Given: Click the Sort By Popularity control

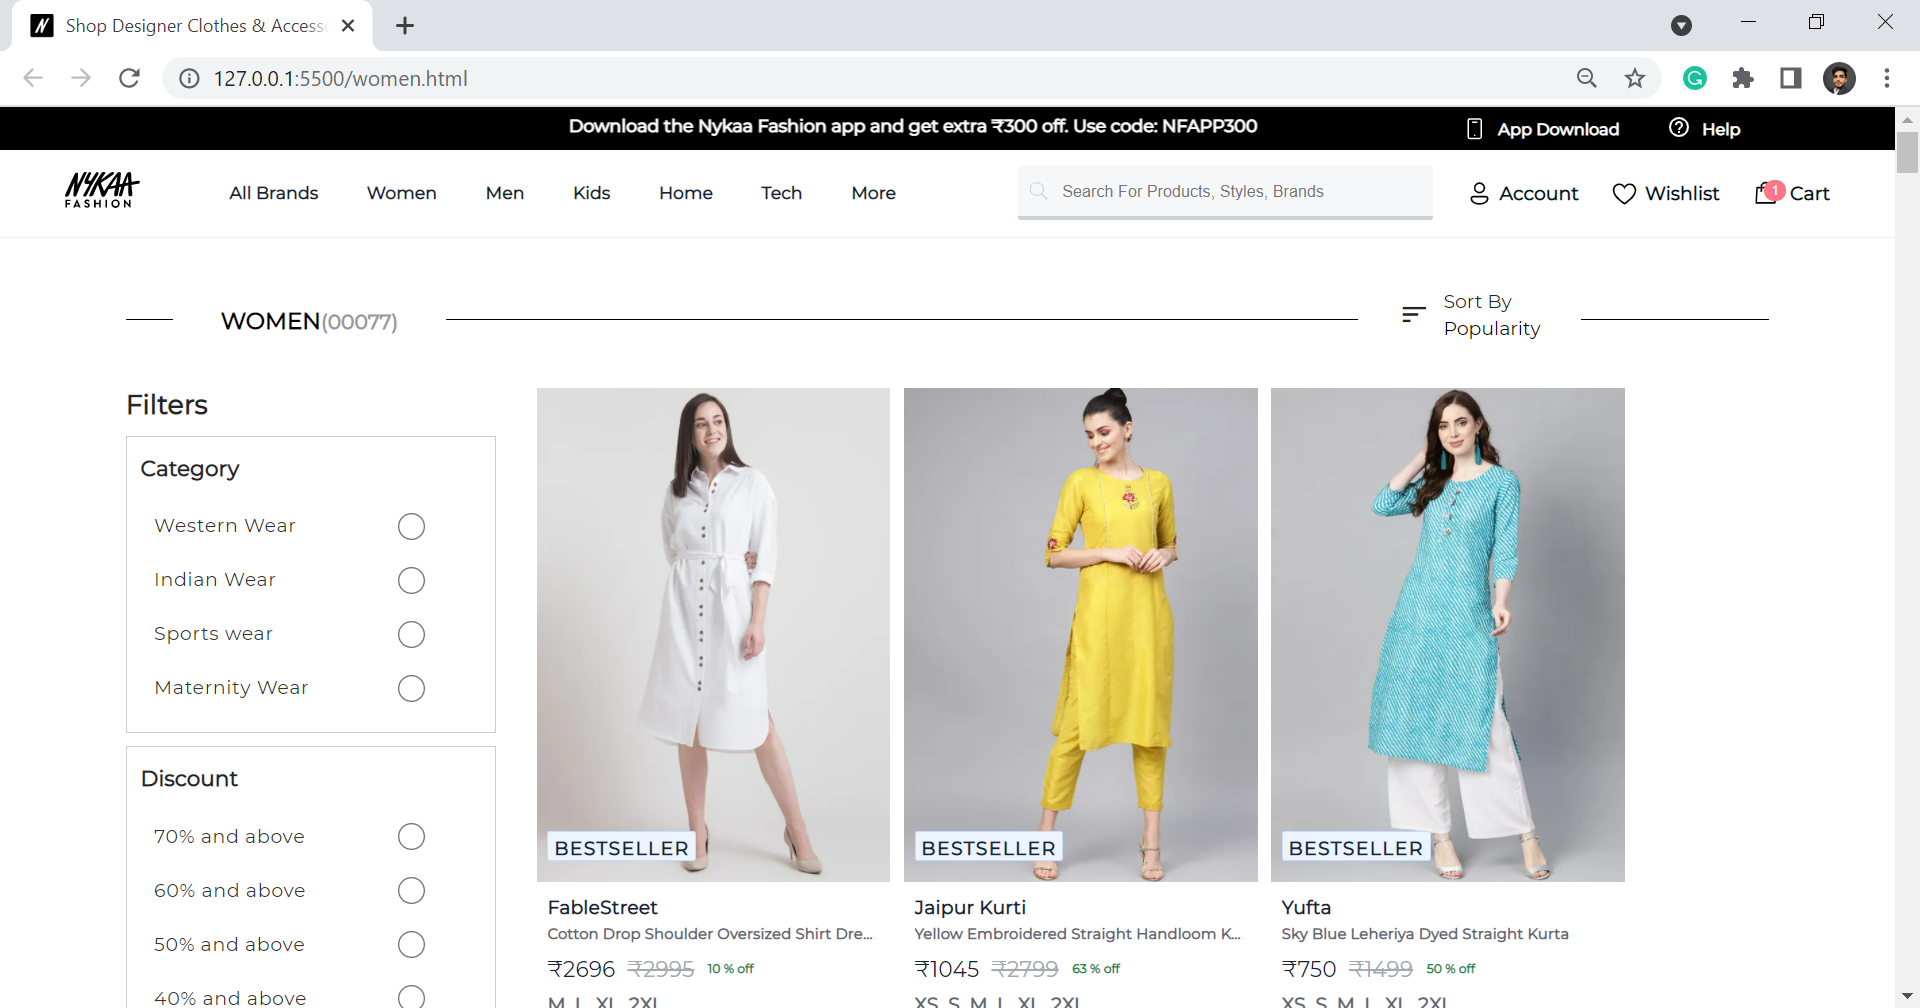Looking at the screenshot, I should (x=1491, y=314).
